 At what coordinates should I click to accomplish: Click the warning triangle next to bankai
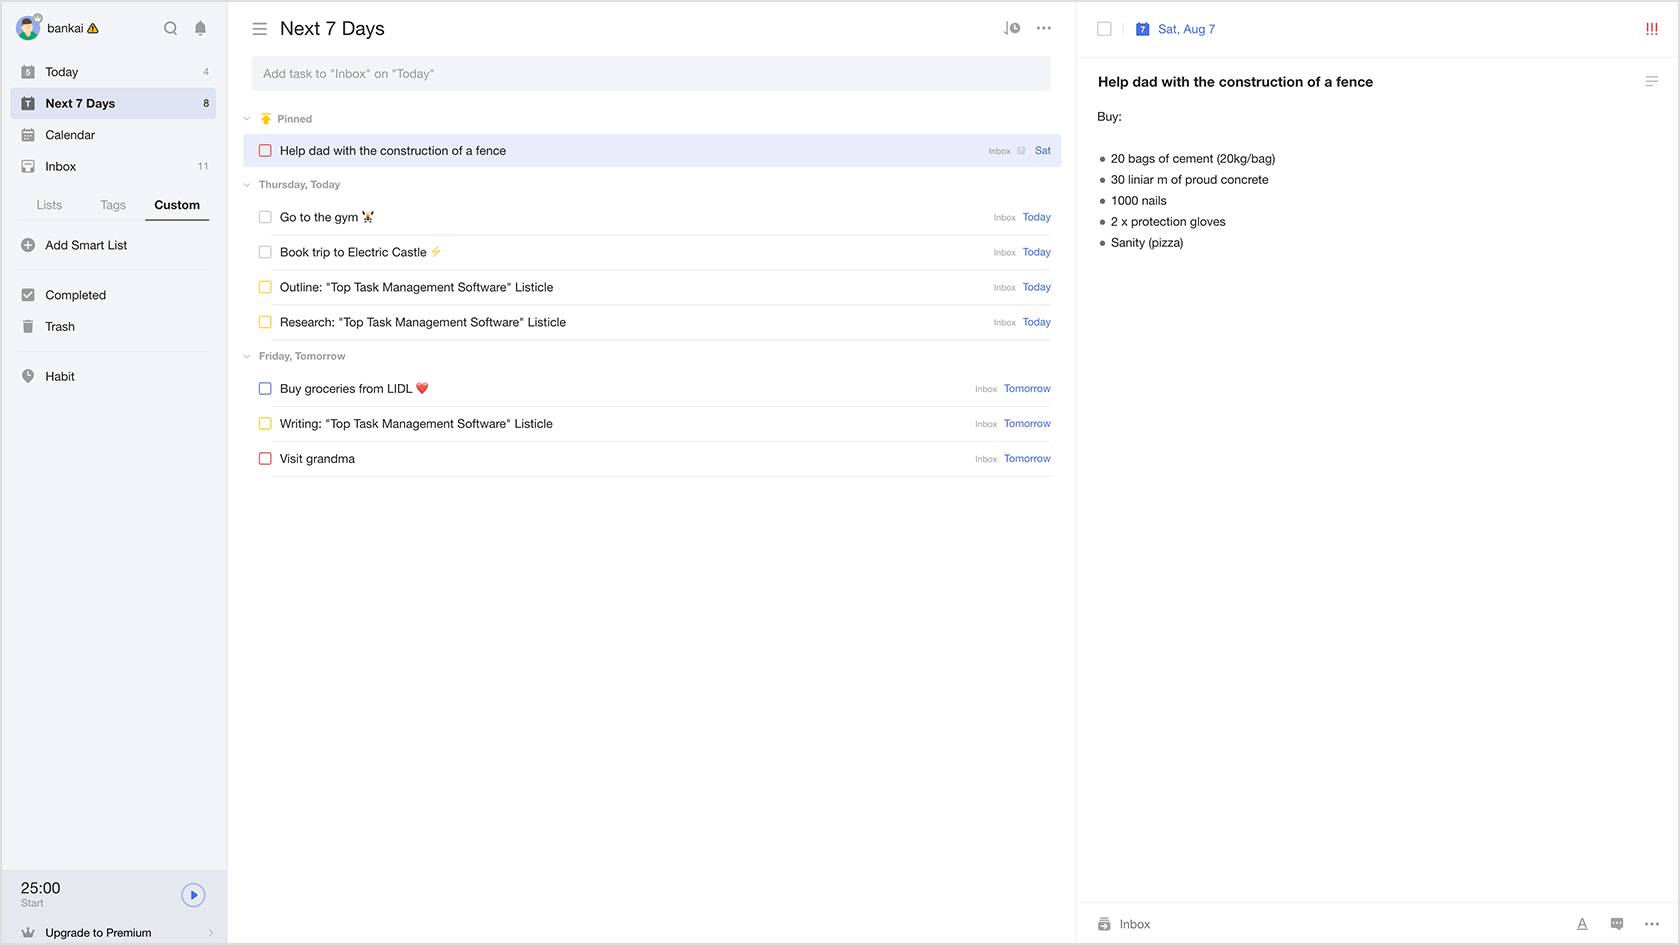click(93, 29)
